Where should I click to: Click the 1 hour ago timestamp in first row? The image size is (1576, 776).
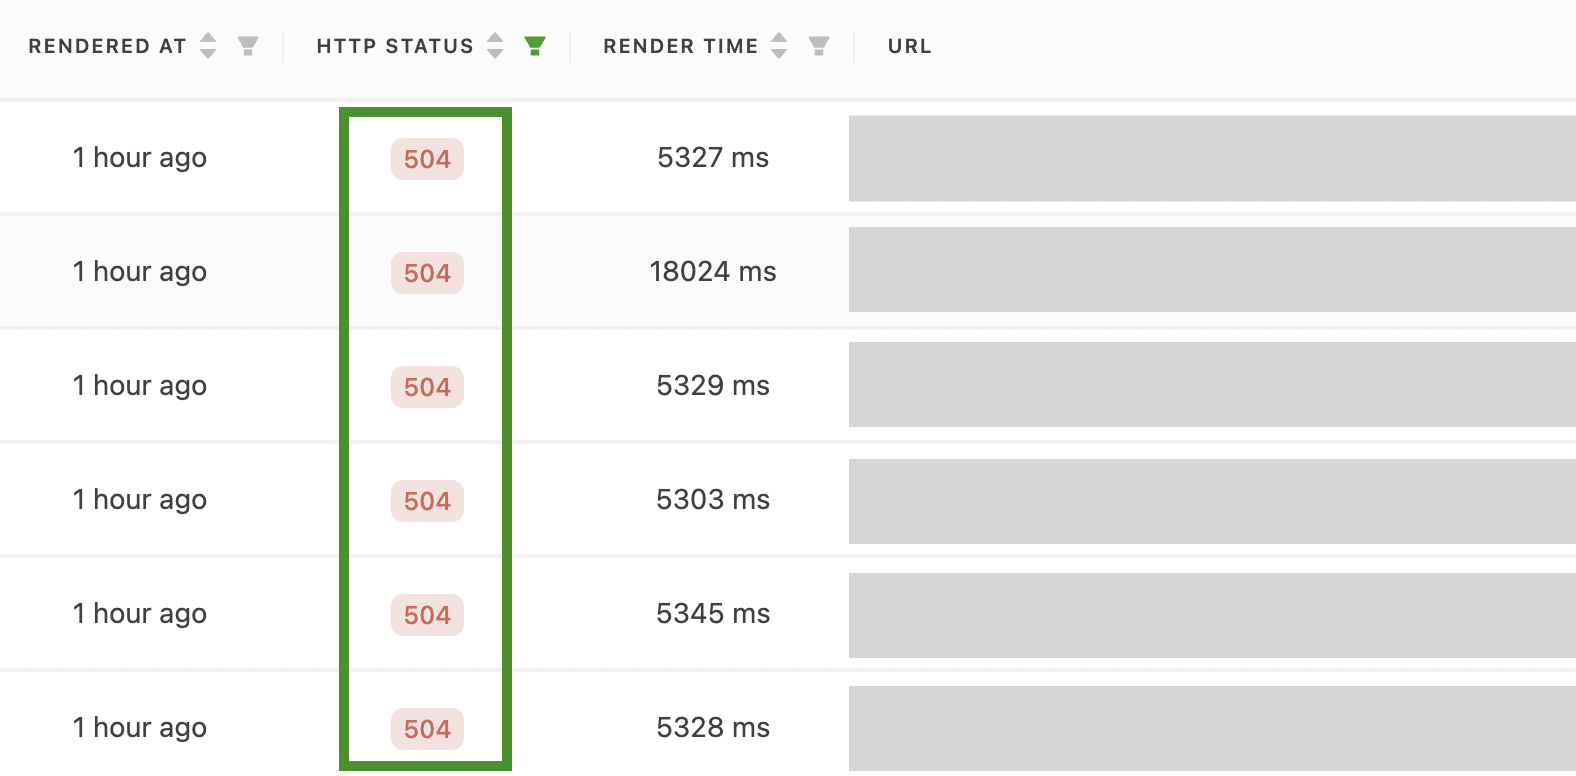[x=139, y=157]
